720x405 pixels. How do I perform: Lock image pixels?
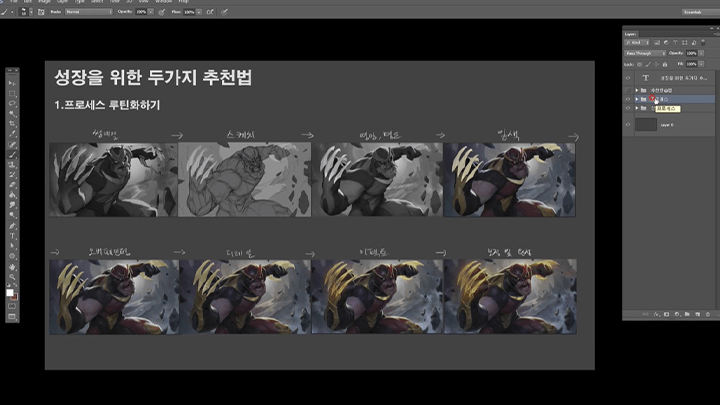click(648, 64)
